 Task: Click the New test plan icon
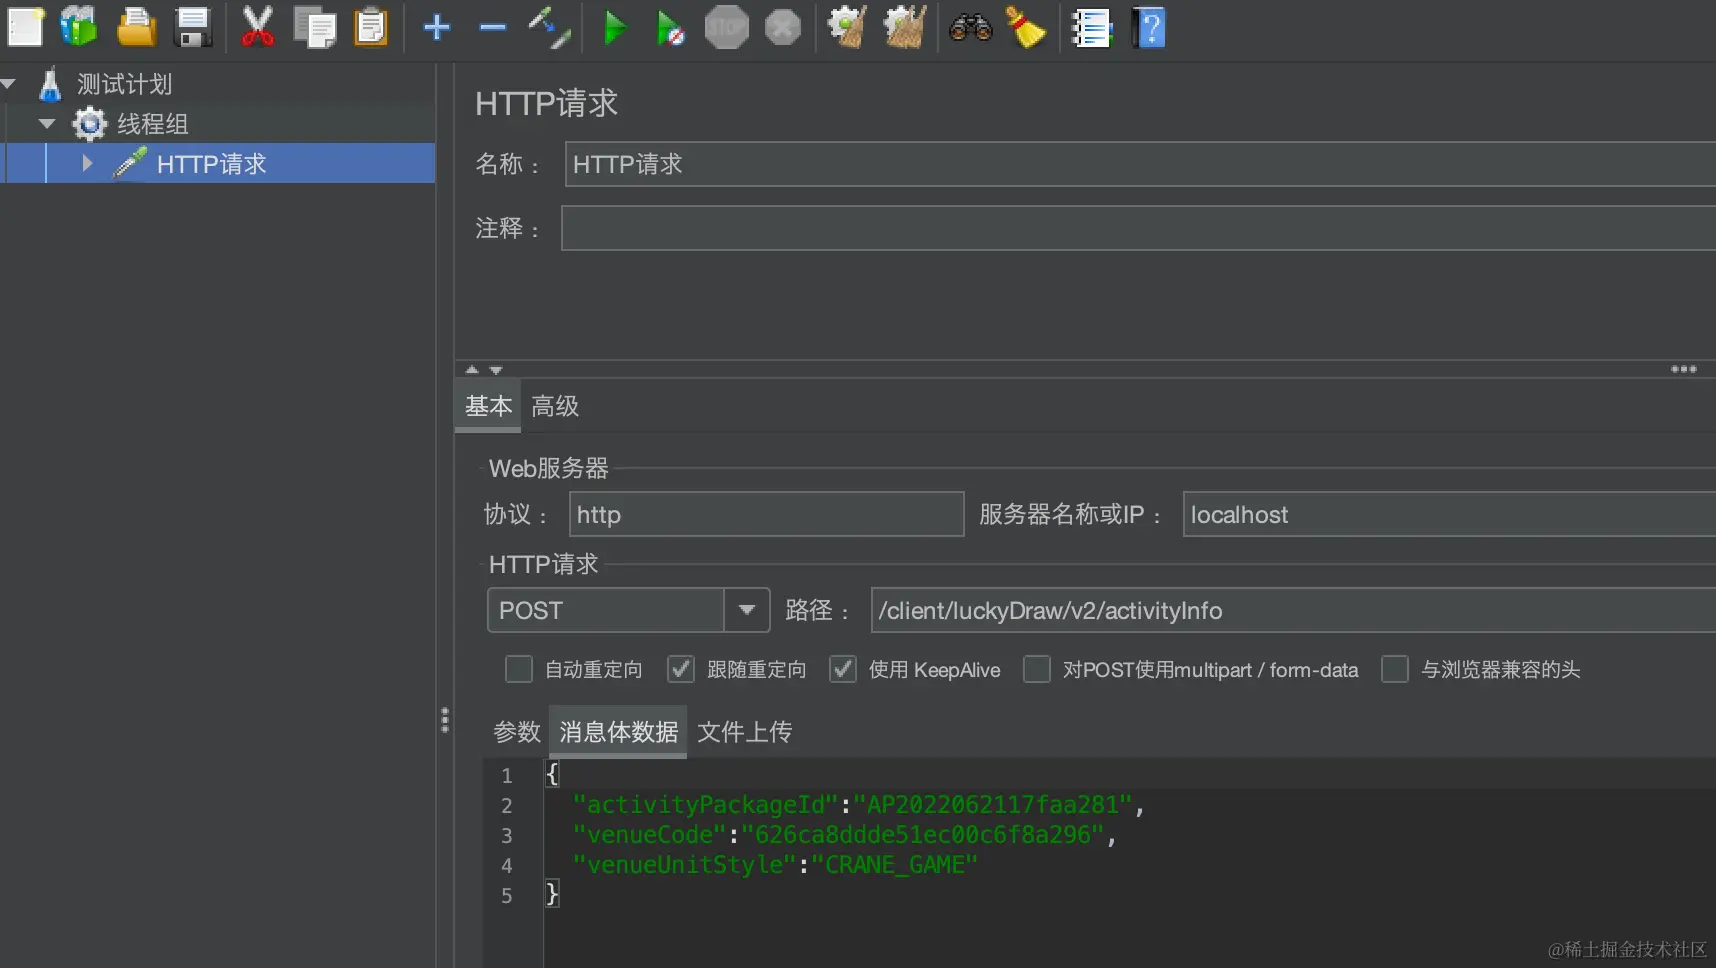25,27
